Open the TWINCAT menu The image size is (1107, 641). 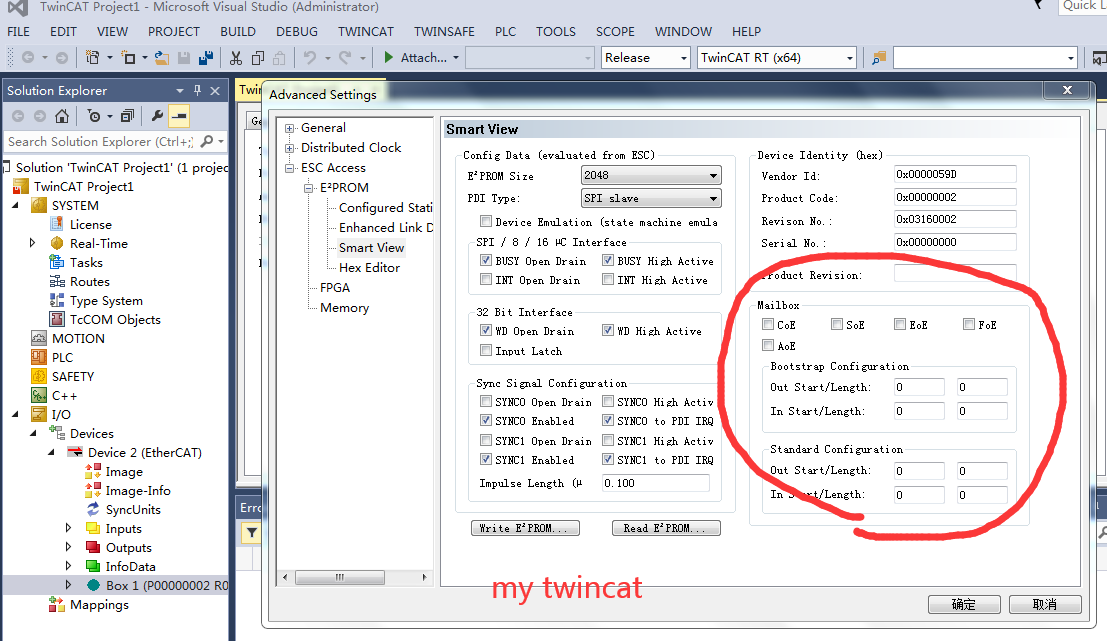[366, 32]
